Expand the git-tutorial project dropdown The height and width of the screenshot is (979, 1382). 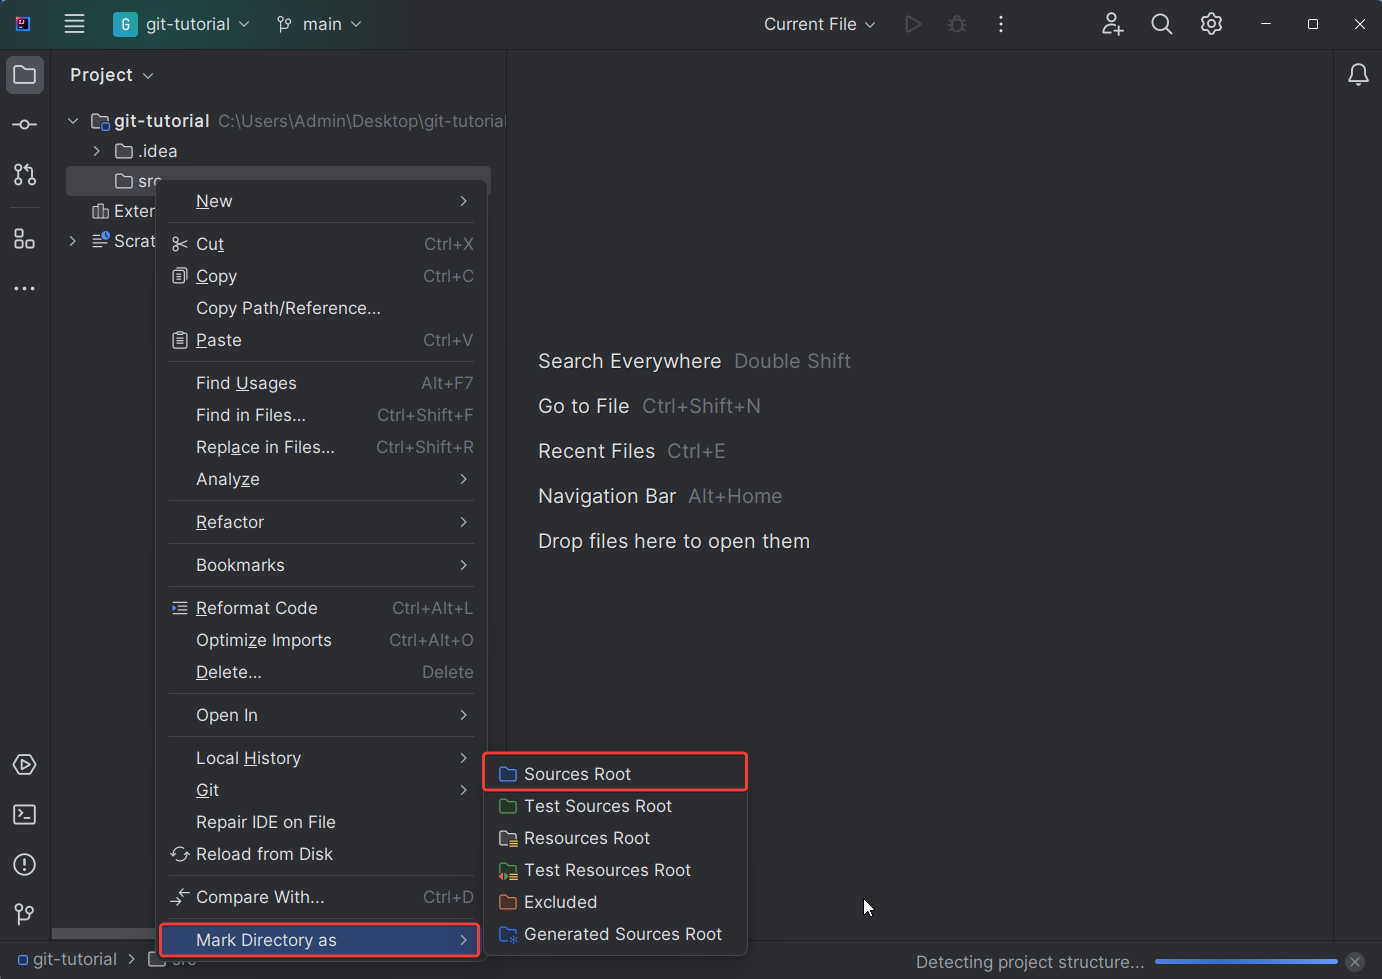point(182,24)
